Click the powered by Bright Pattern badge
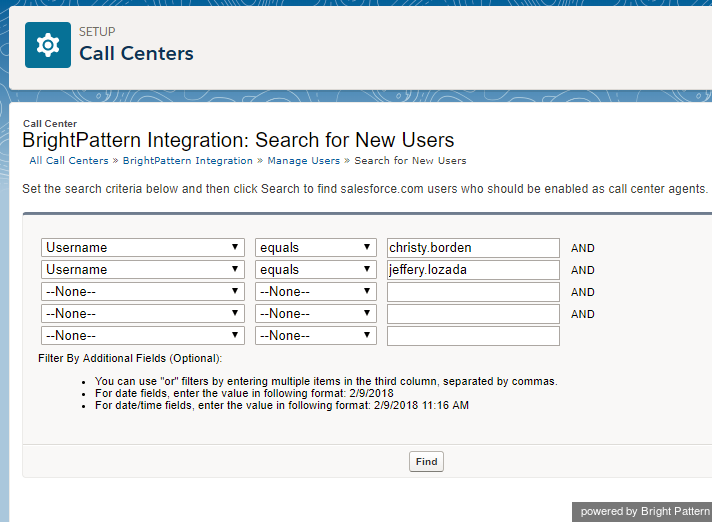Image resolution: width=712 pixels, height=522 pixels. coord(642,512)
